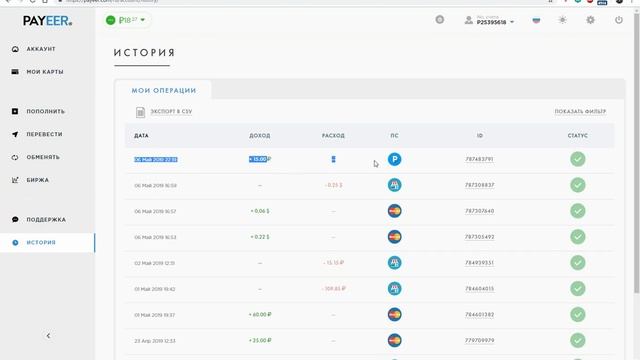Click the status checkmark for 787308837

(x=578, y=185)
